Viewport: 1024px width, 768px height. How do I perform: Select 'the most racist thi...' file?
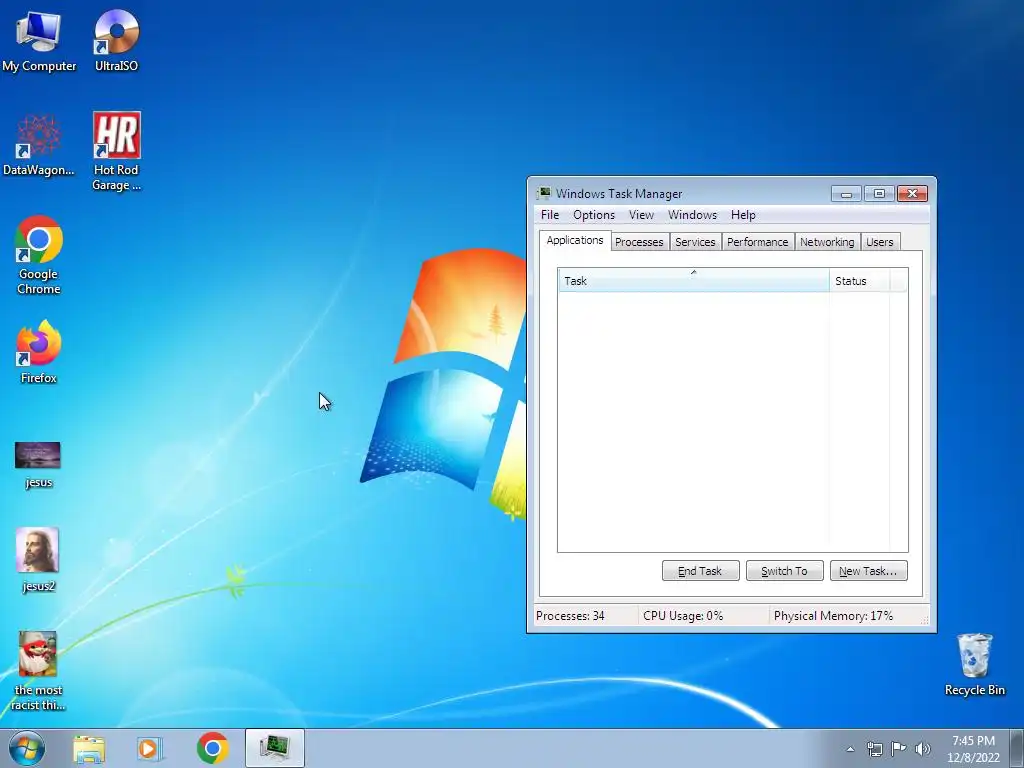pos(39,671)
